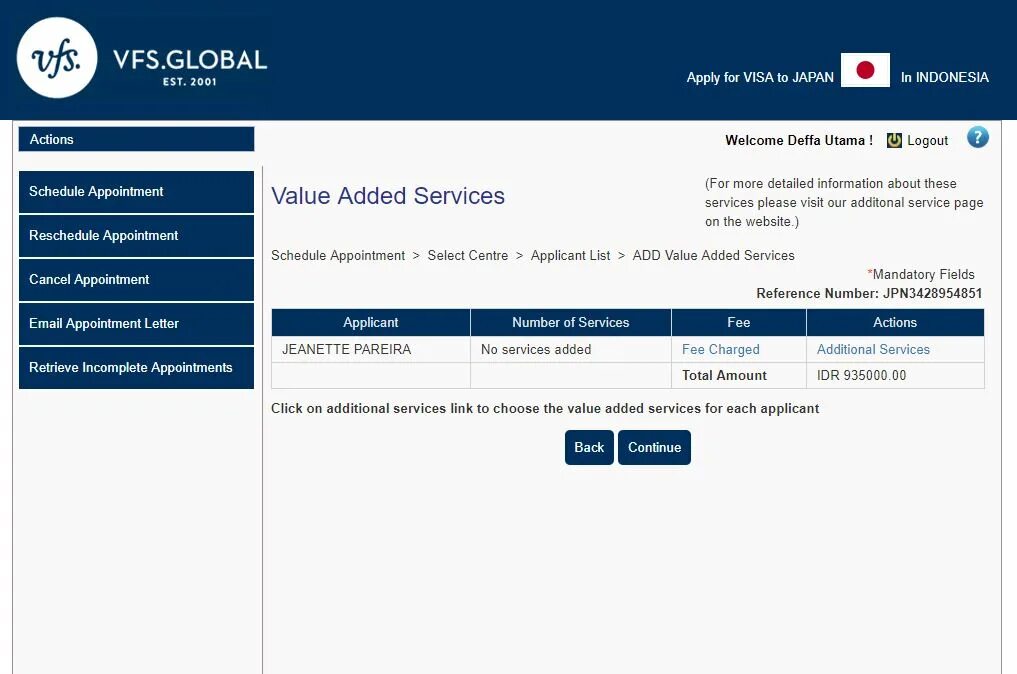The height and width of the screenshot is (674, 1017).
Task: Click Select Centre breadcrumb
Action: 468,256
